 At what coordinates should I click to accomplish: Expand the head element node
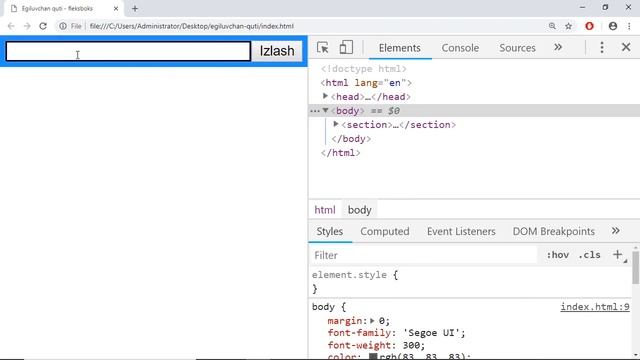click(325, 96)
